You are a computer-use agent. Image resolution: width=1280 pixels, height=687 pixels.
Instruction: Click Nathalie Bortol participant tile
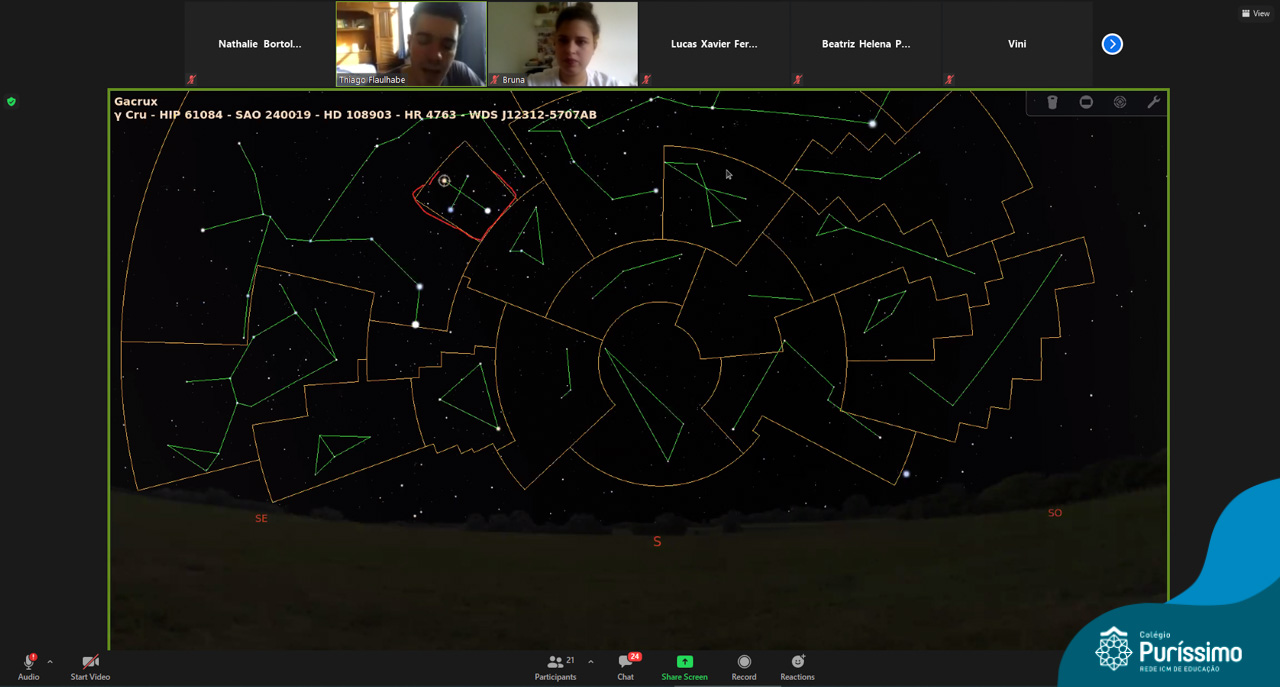pyautogui.click(x=259, y=44)
